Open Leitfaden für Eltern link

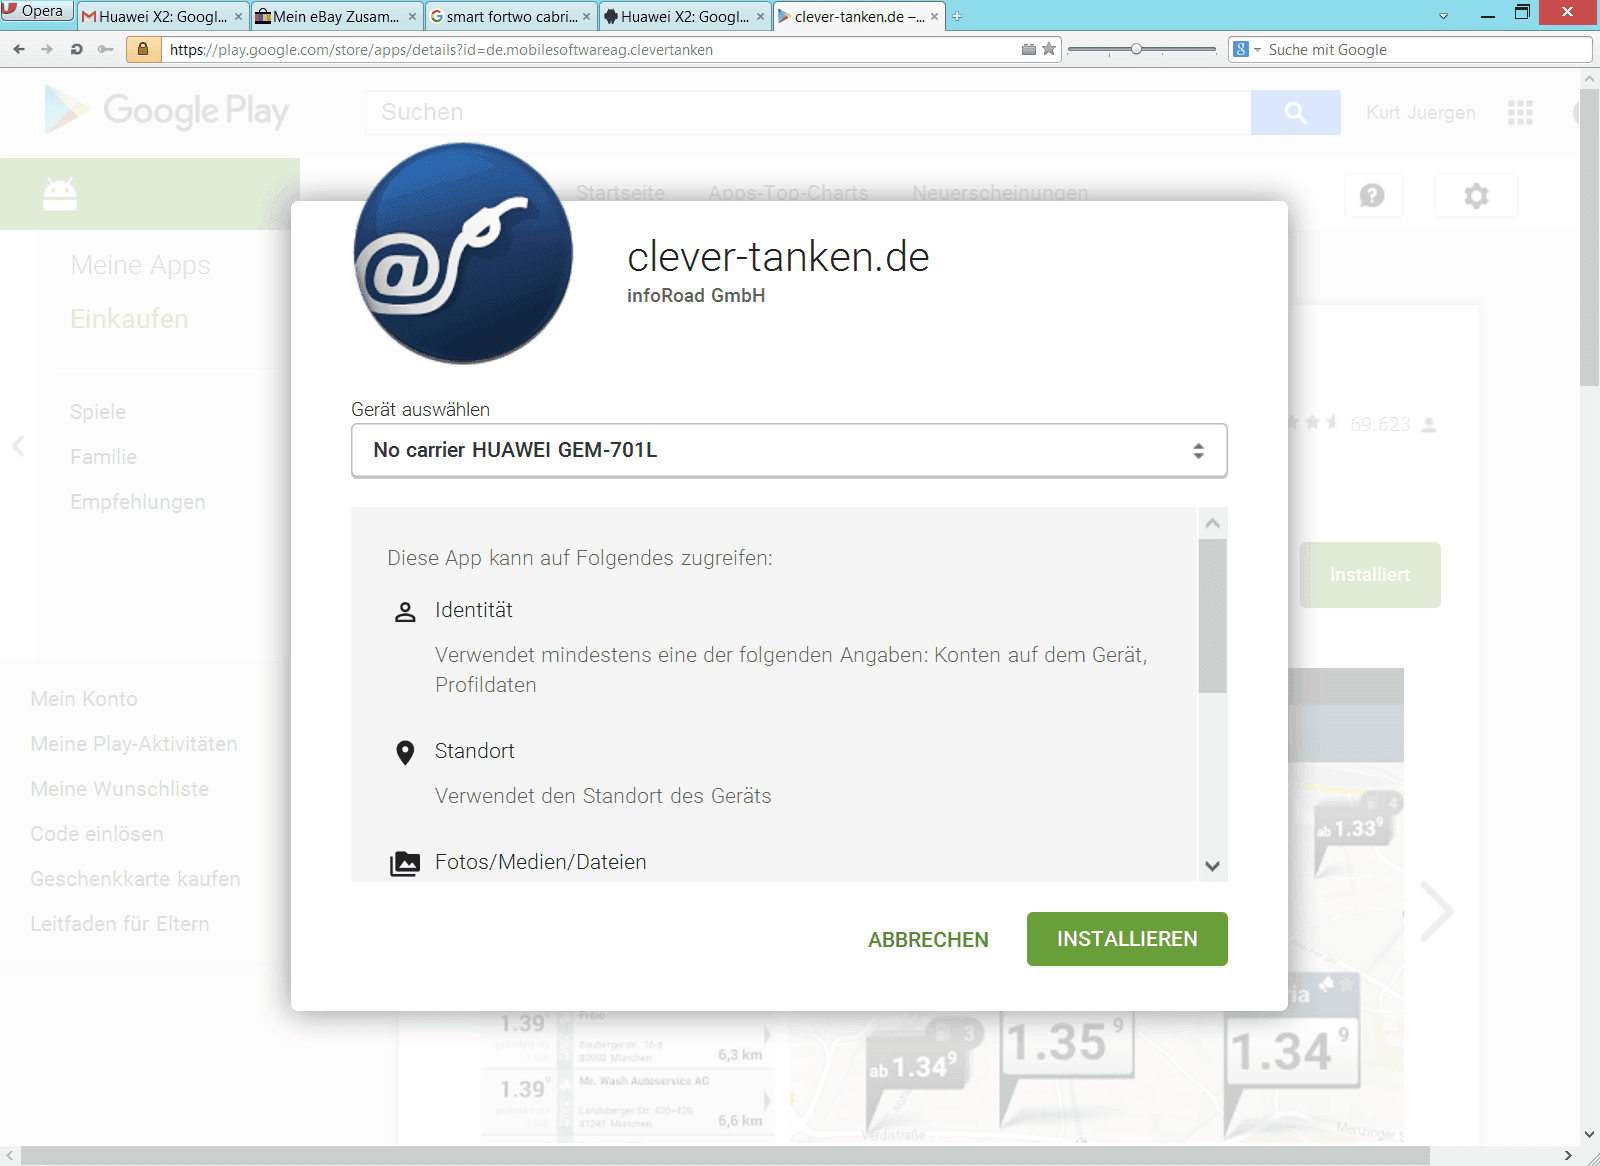coord(120,924)
